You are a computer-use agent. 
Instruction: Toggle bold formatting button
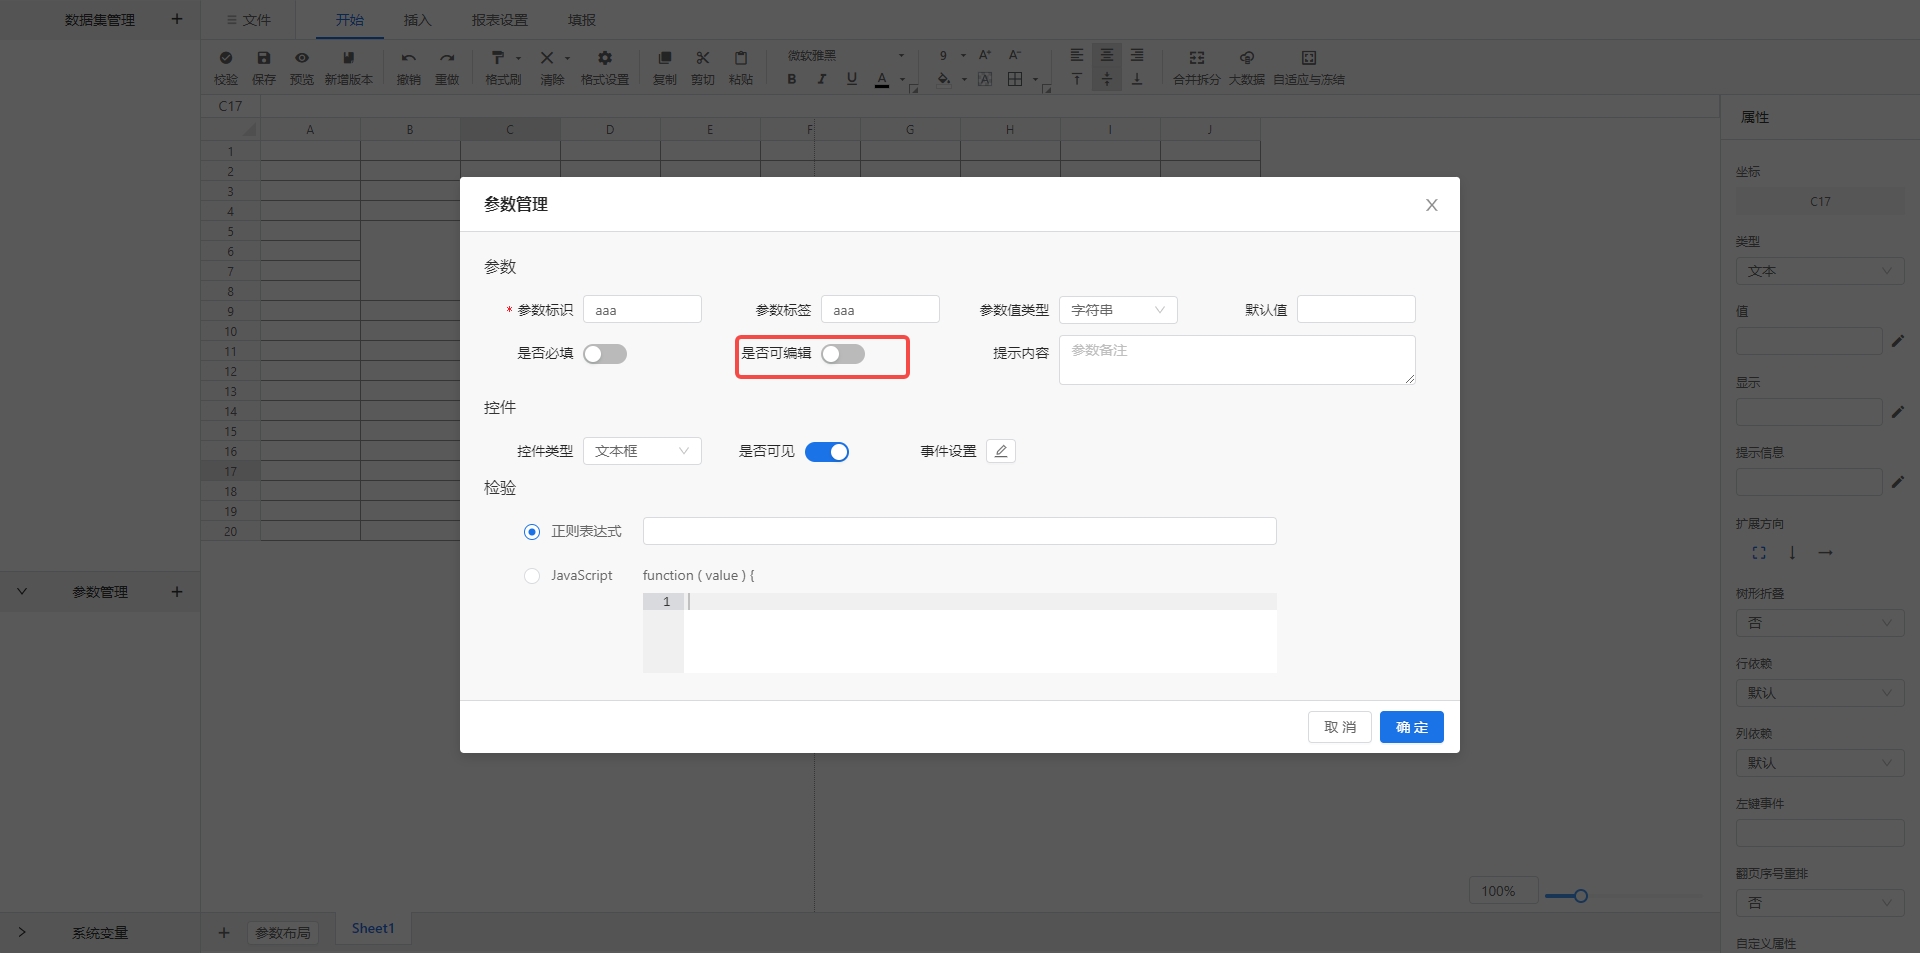[792, 79]
